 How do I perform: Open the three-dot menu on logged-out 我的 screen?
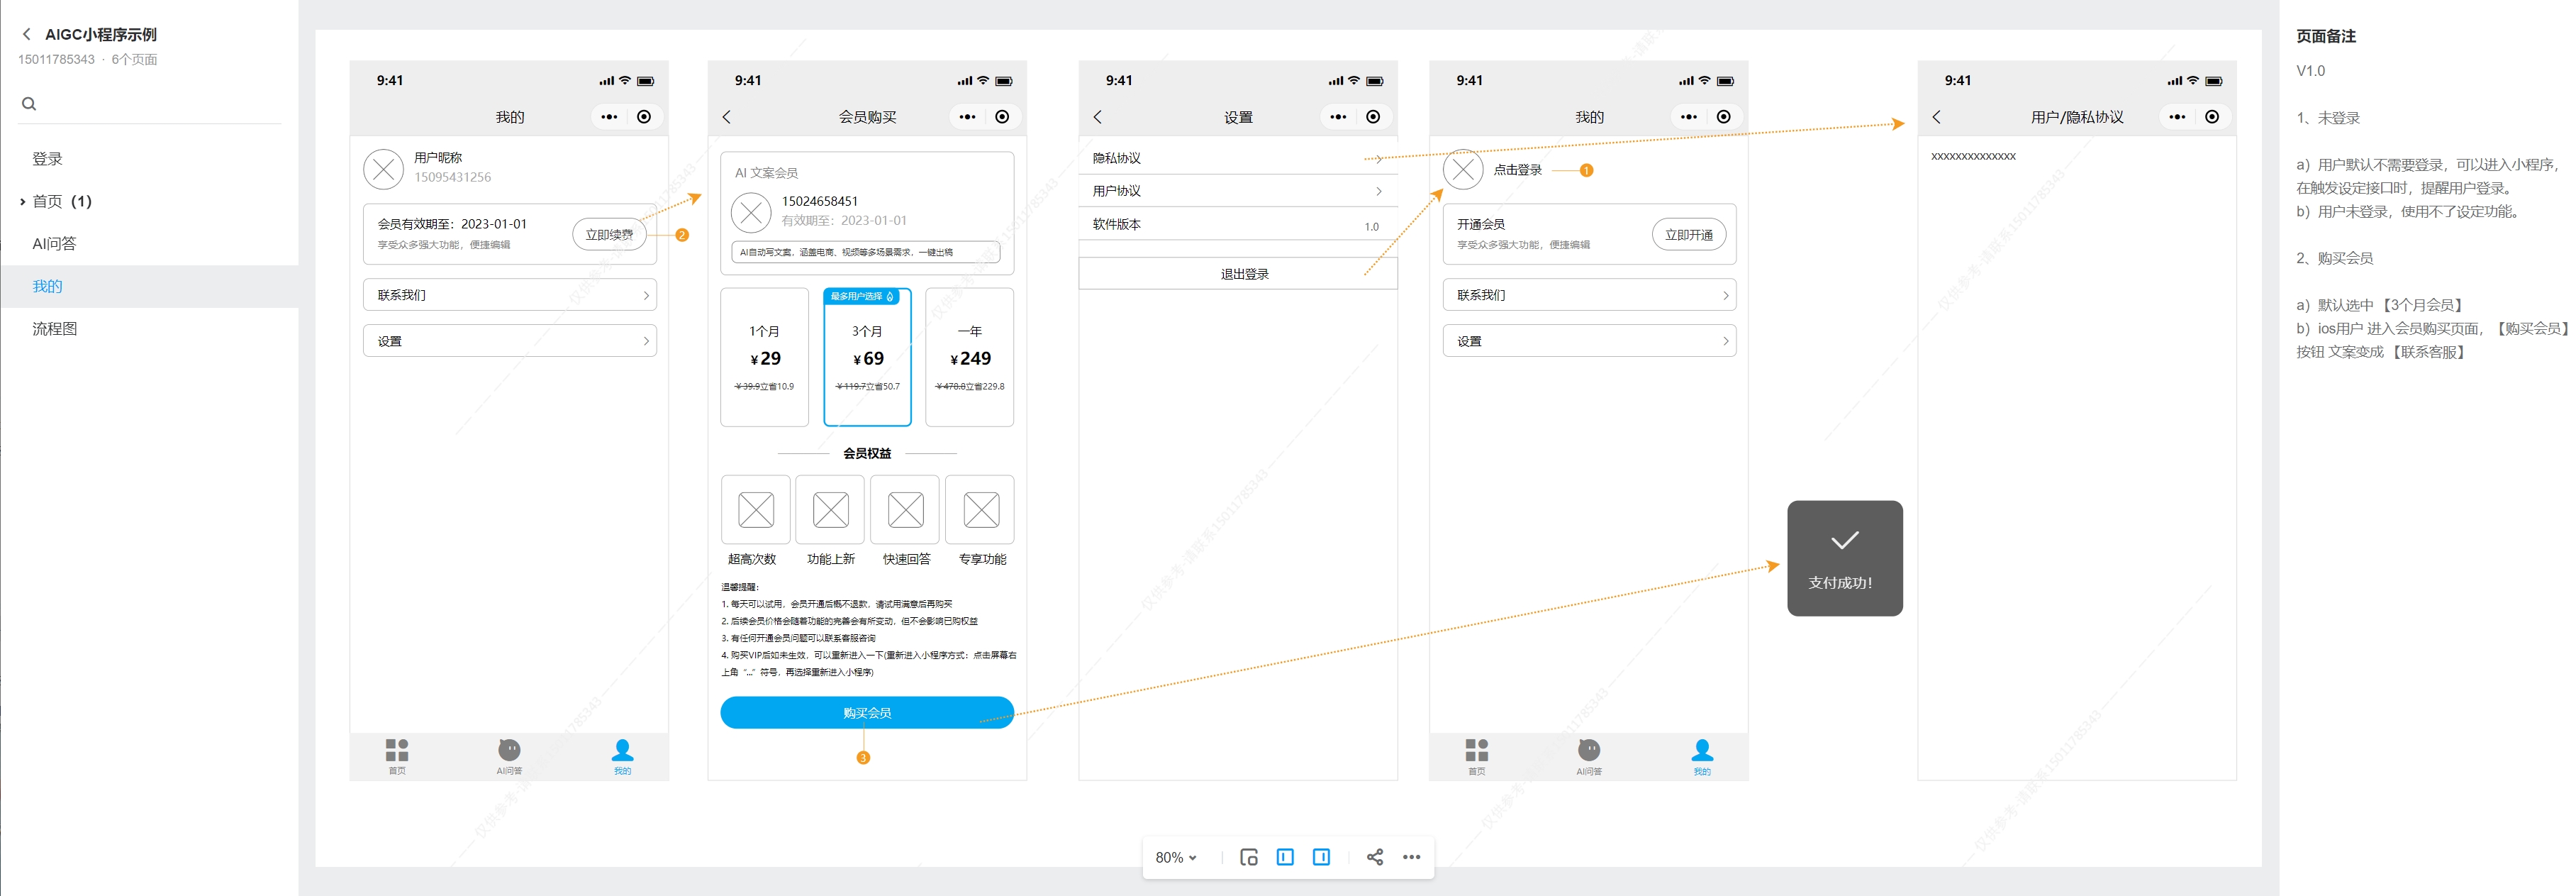click(1689, 117)
